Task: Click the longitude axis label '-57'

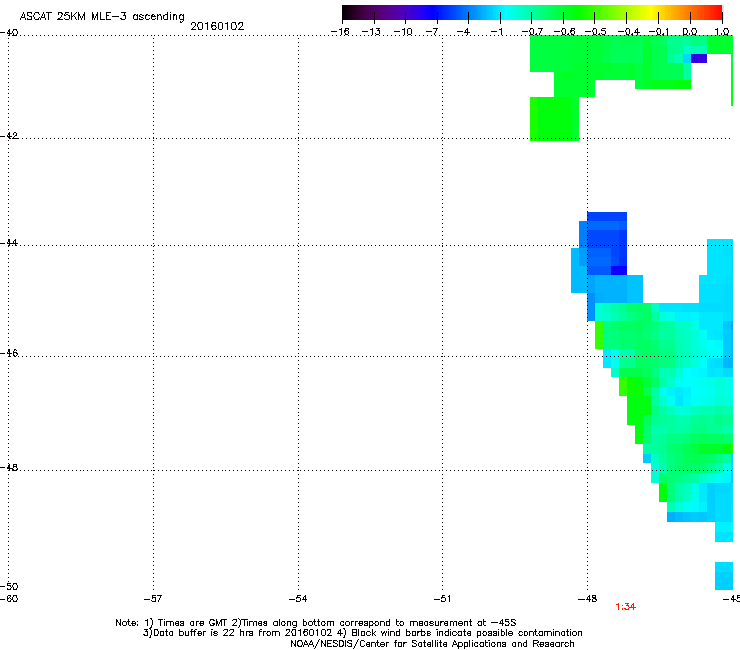Action: pyautogui.click(x=153, y=599)
